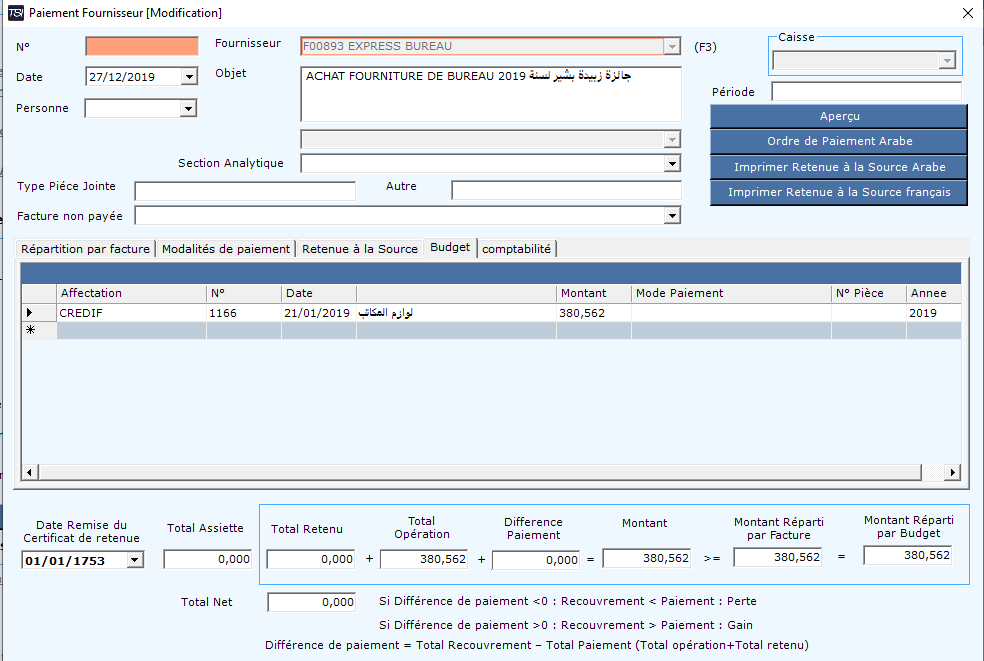Click the Total Opération field

(x=424, y=559)
